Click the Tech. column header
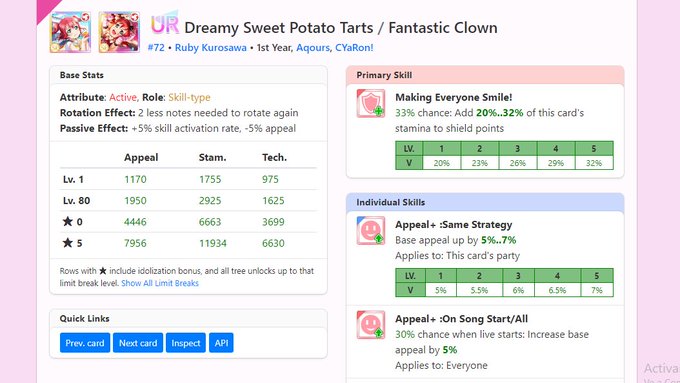 (274, 157)
